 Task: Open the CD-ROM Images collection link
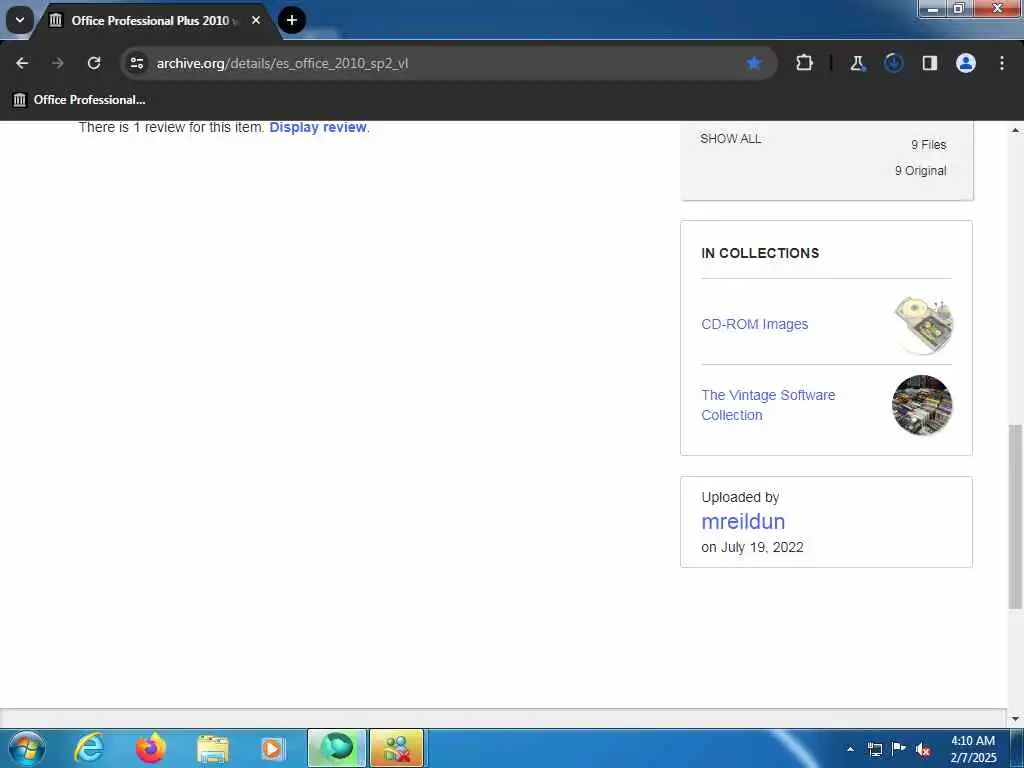tap(754, 324)
